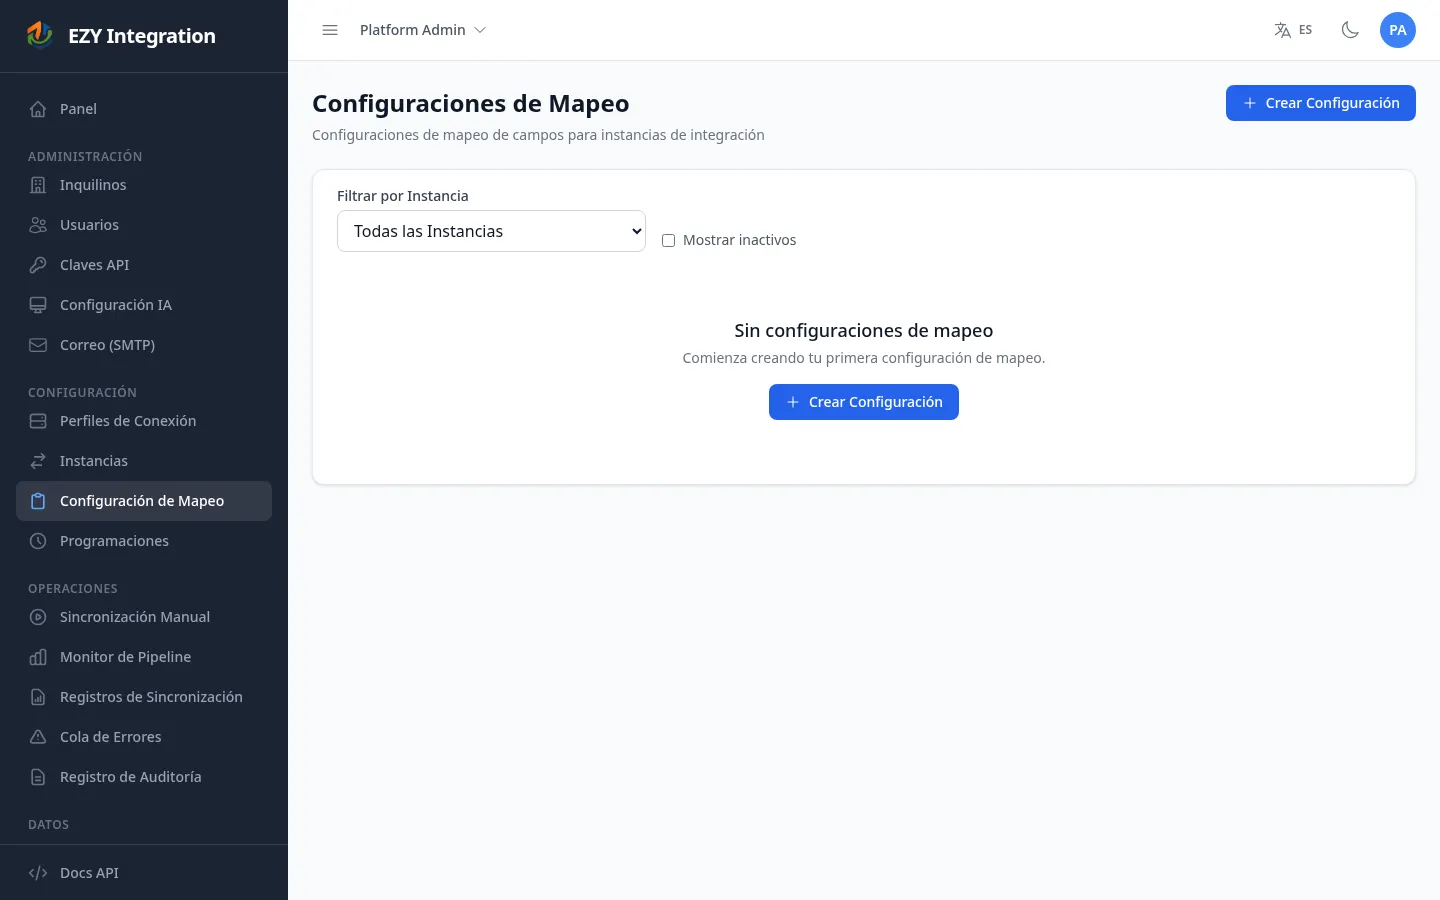
Task: Open Configuración IA sidebar entry
Action: [144, 305]
